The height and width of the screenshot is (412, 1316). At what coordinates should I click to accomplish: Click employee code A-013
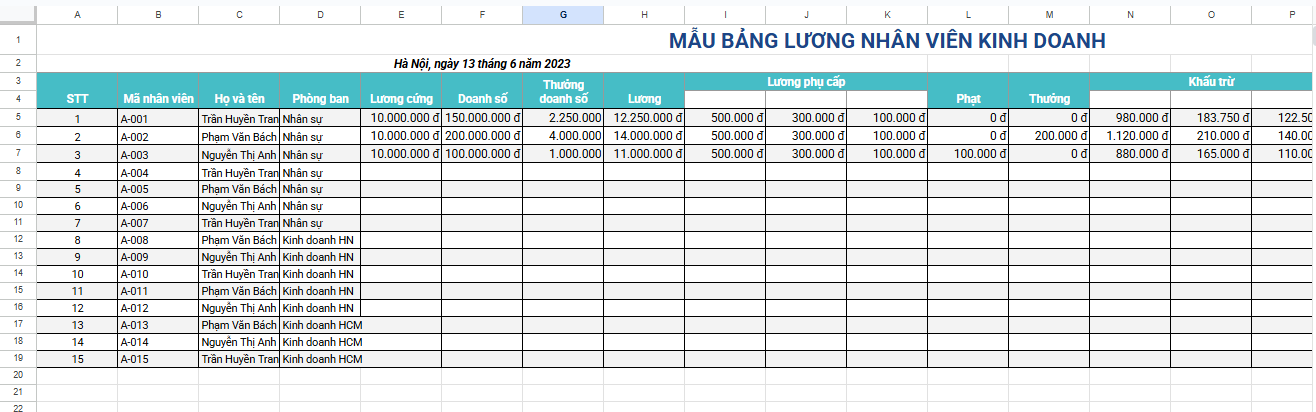pos(158,324)
